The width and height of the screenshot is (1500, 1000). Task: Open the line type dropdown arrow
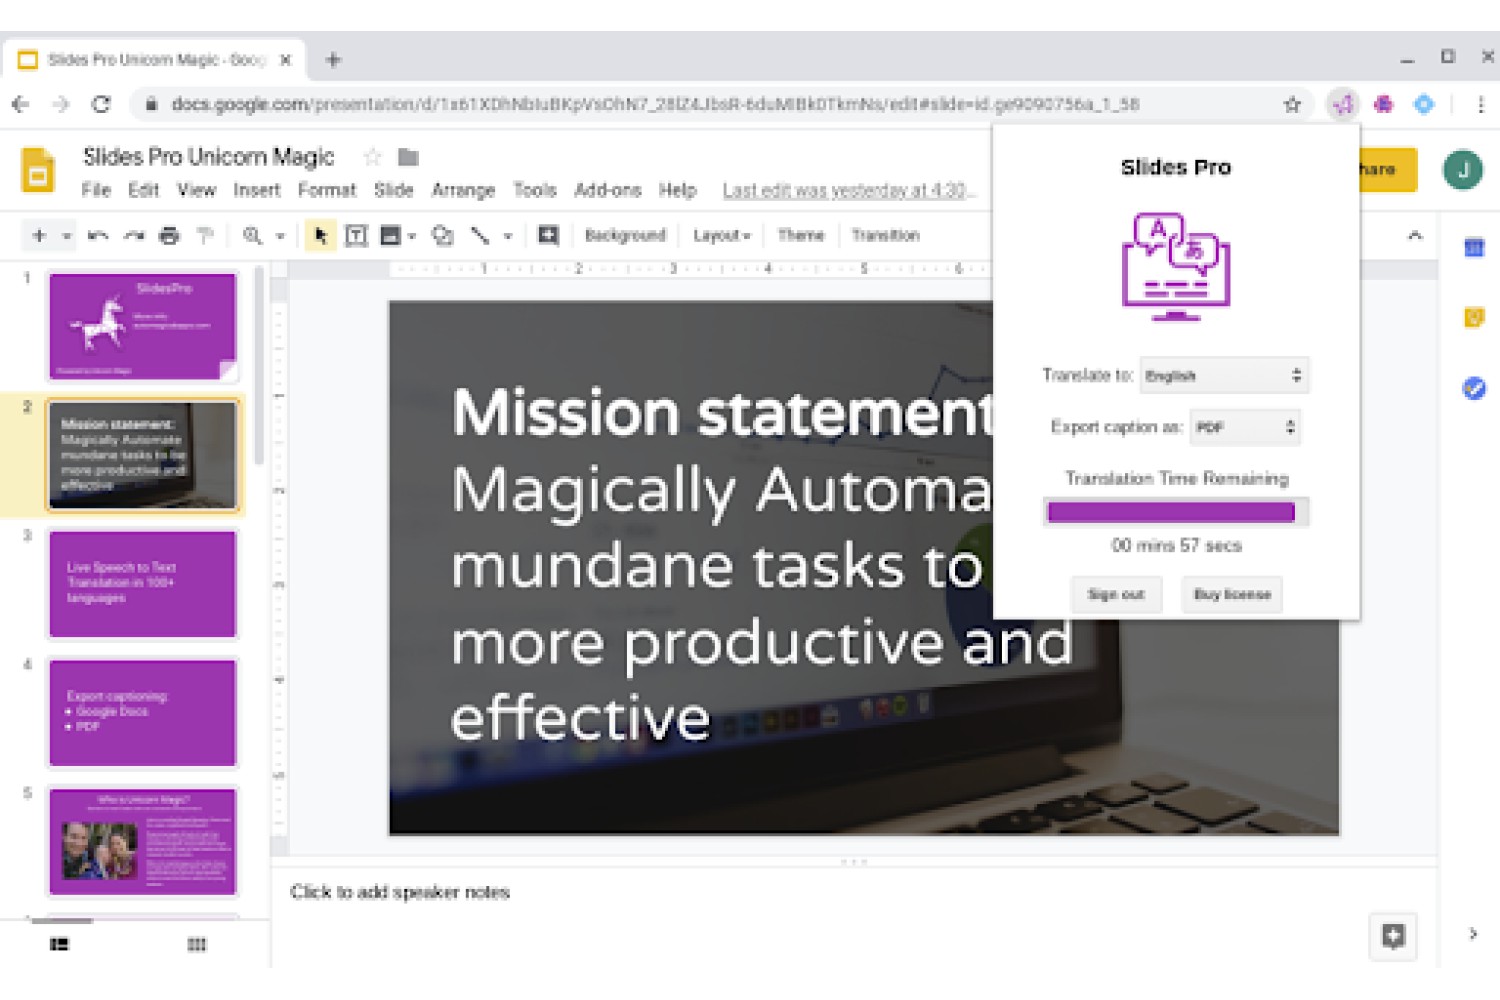click(508, 237)
